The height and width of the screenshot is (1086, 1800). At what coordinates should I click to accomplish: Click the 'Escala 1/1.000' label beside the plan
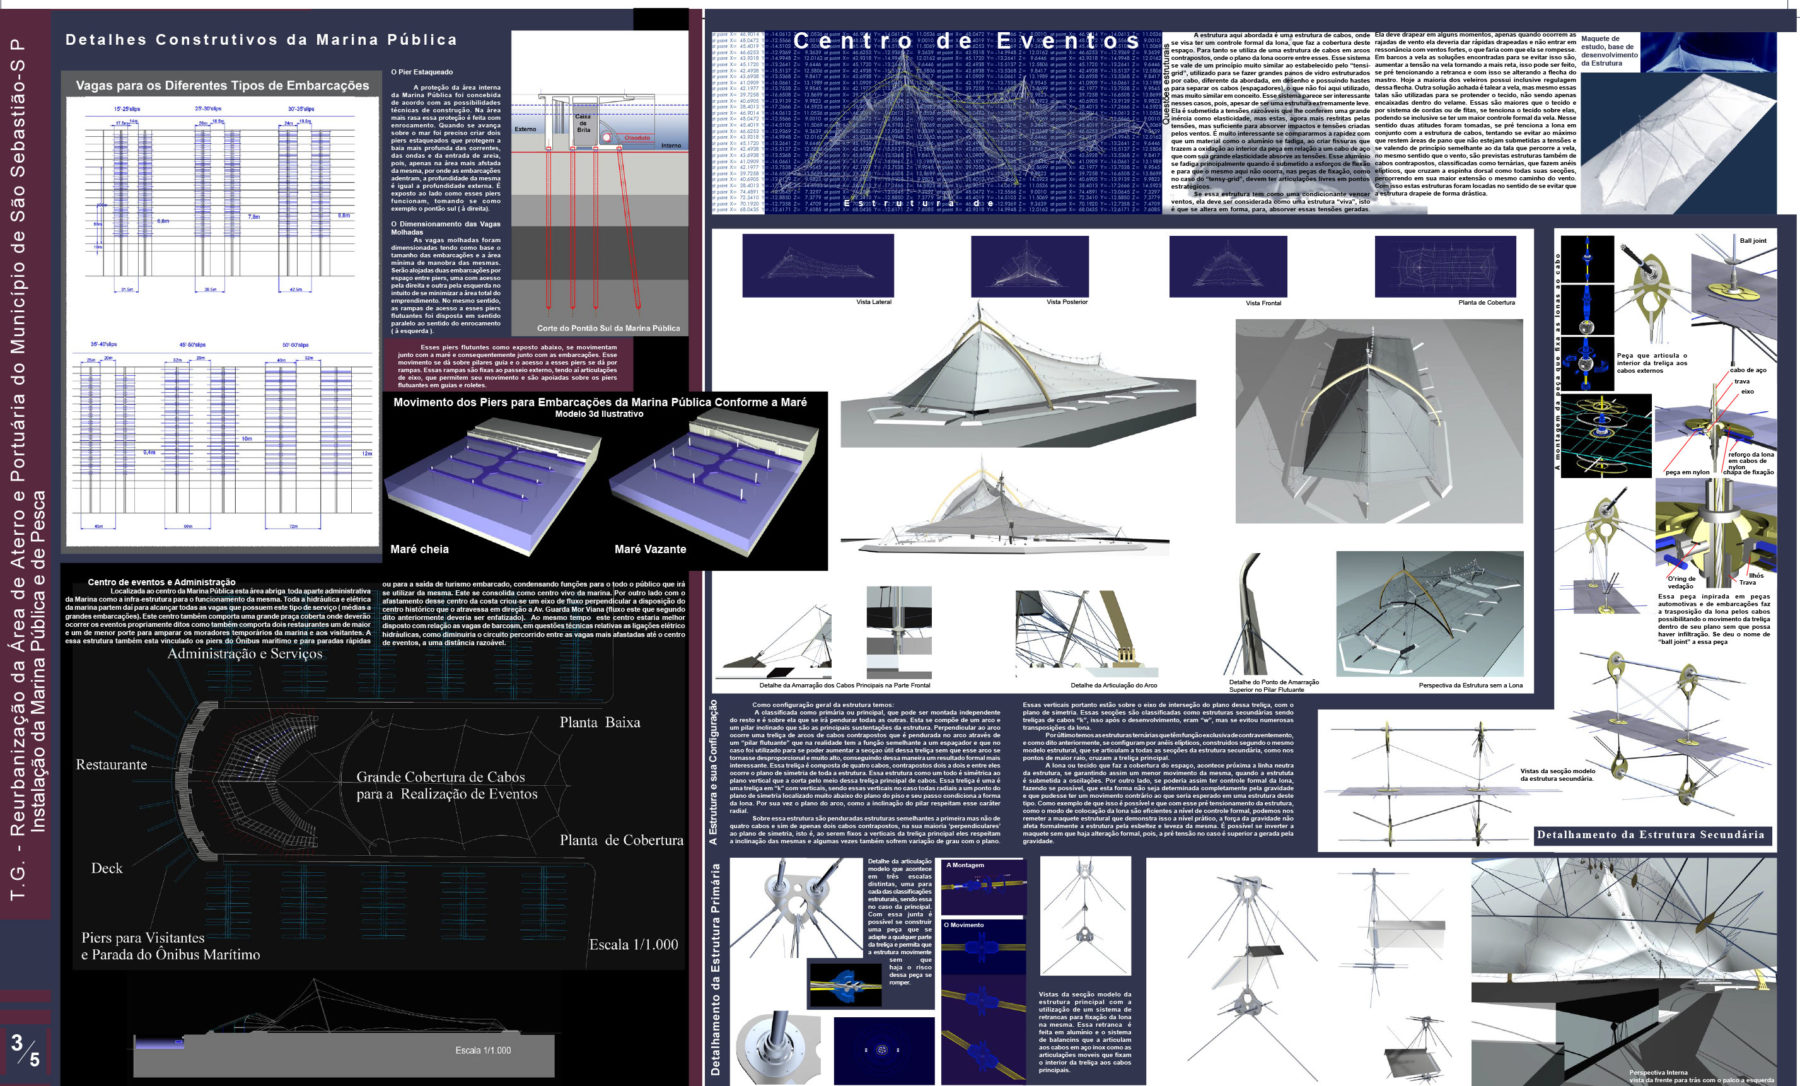tap(633, 944)
